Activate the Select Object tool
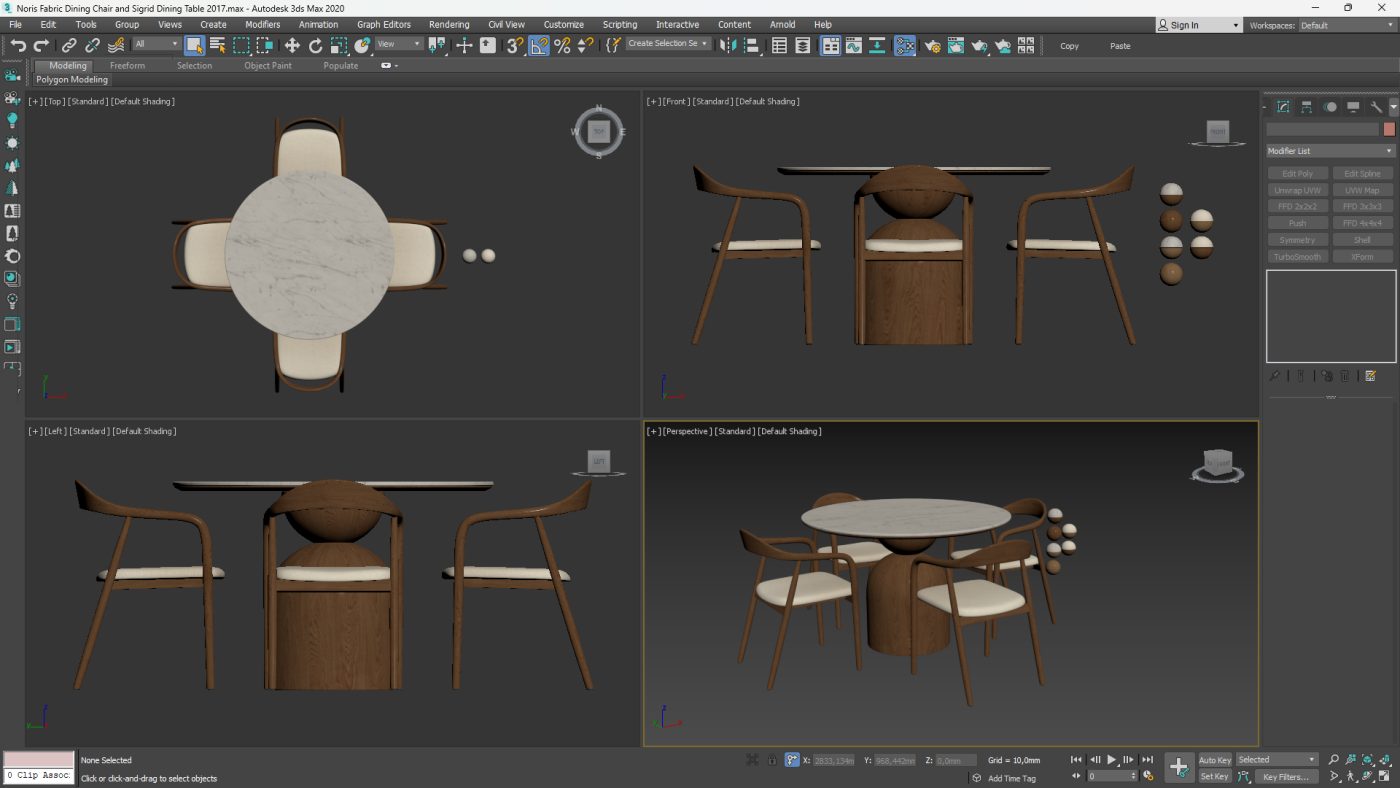1400x788 pixels. 194,45
